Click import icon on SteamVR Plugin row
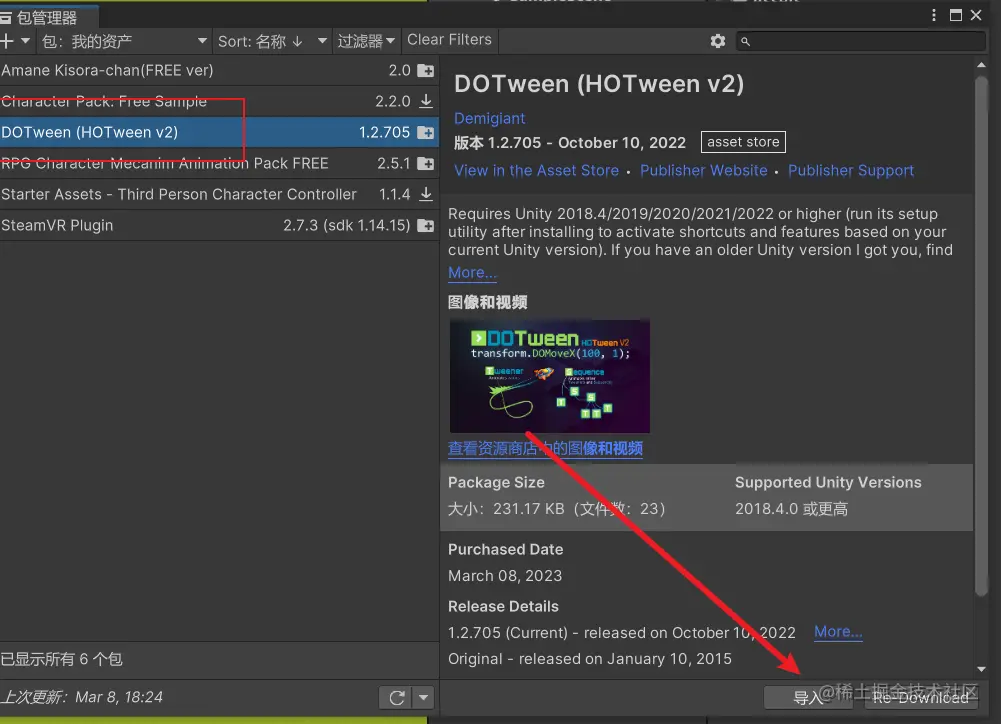1001x724 pixels. [426, 225]
